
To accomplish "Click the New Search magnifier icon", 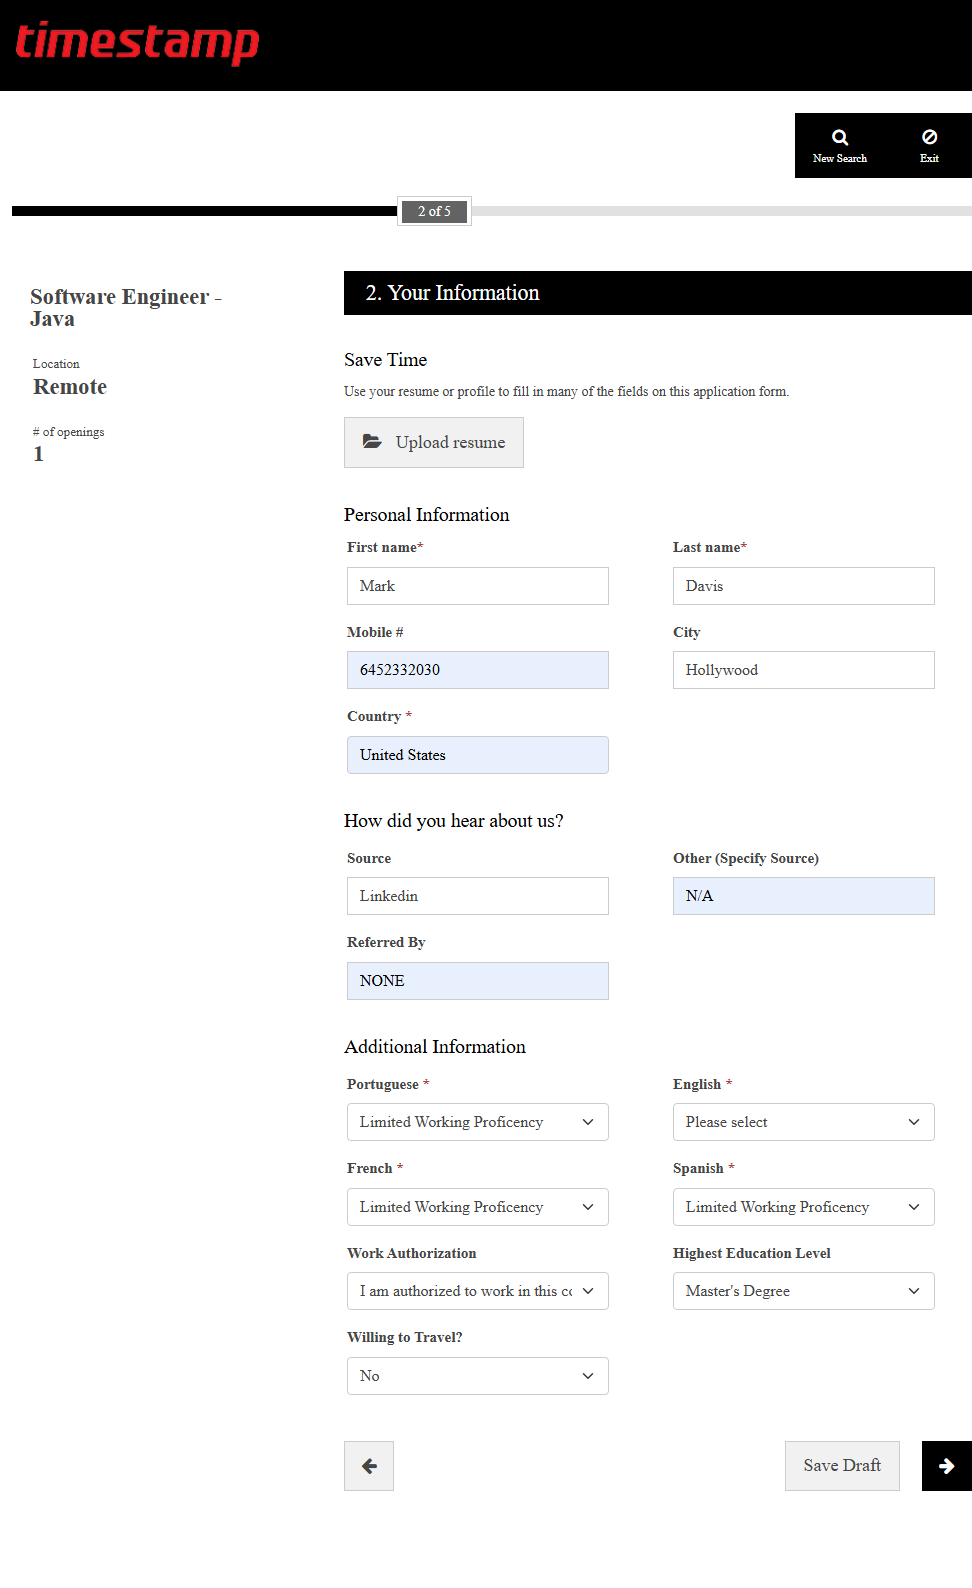I will 840,138.
